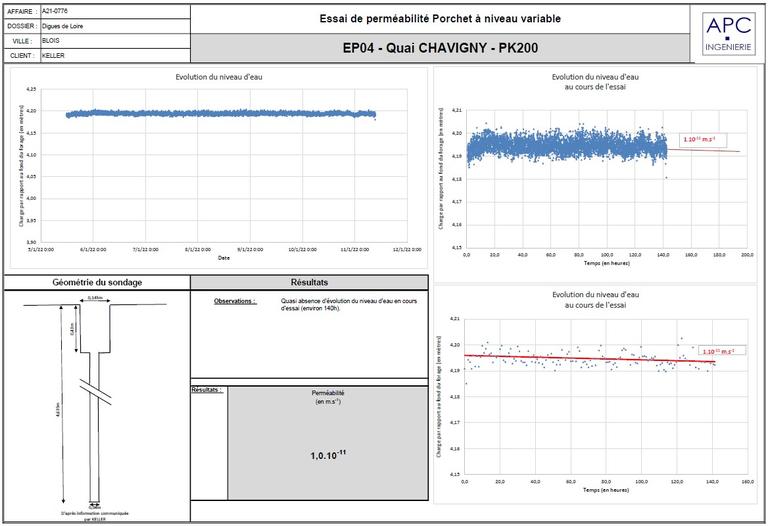Click the client value KELLER
Screen dimensions: 768x526
53,55
